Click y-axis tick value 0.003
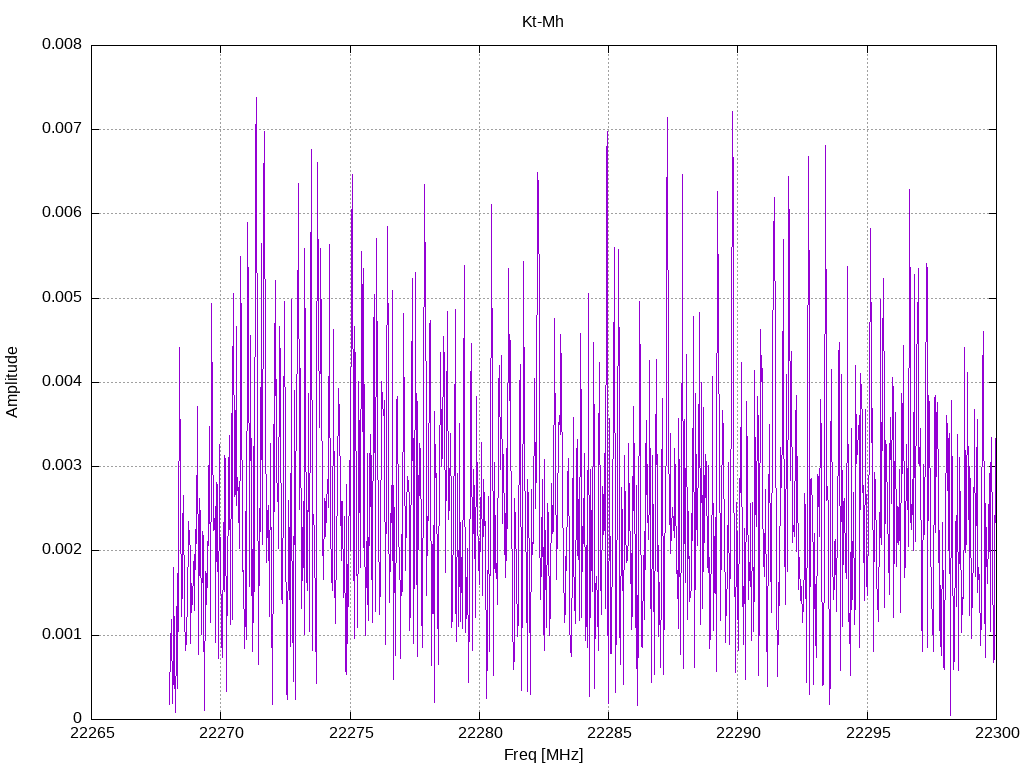Viewport: 1024px width, 768px height. coord(62,466)
